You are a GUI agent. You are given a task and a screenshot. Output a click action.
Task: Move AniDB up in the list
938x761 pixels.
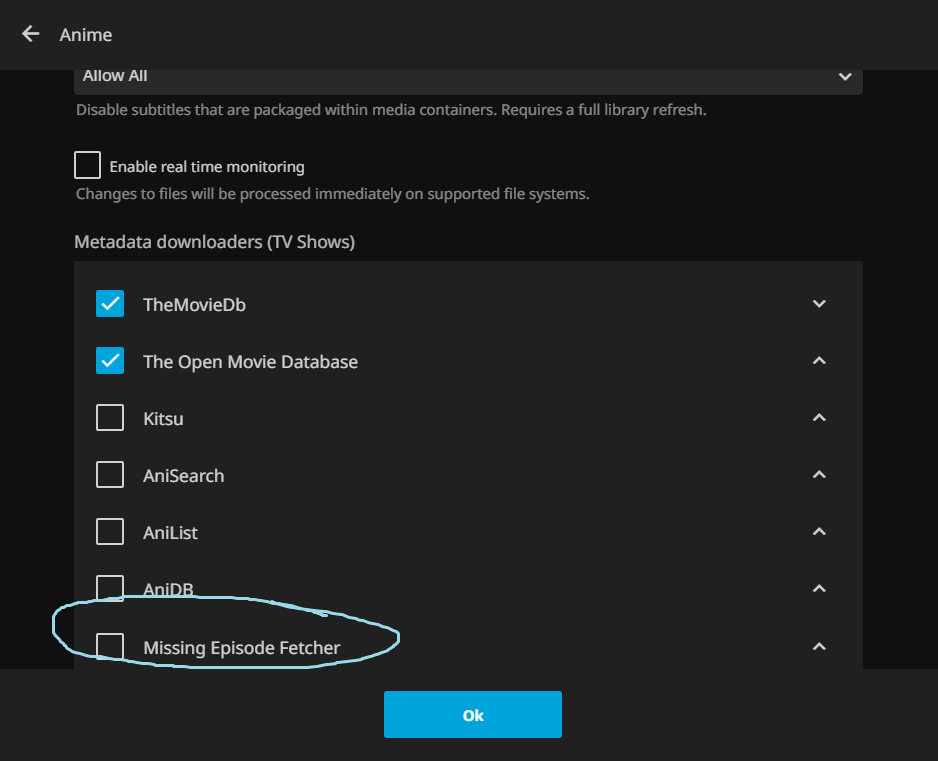819,589
